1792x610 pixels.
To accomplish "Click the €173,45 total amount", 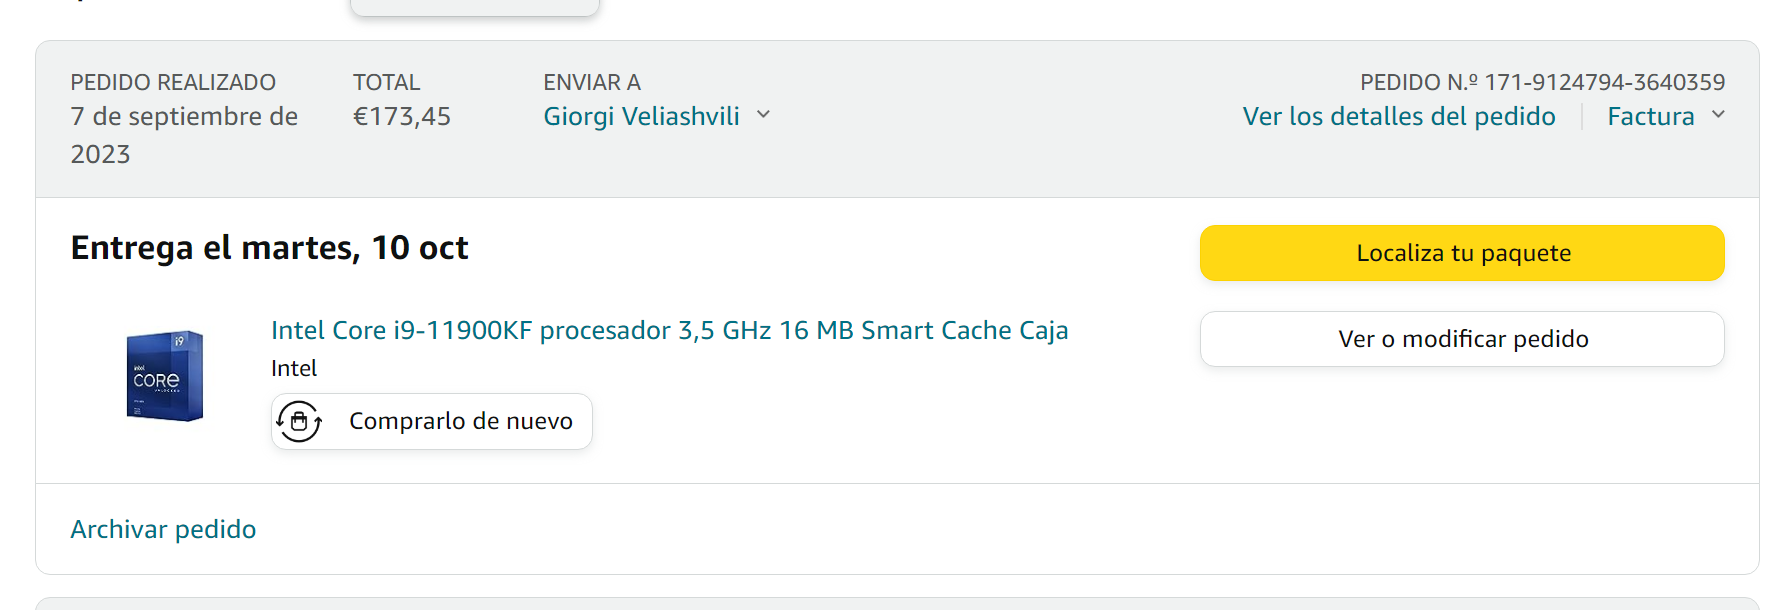I will [x=402, y=117].
